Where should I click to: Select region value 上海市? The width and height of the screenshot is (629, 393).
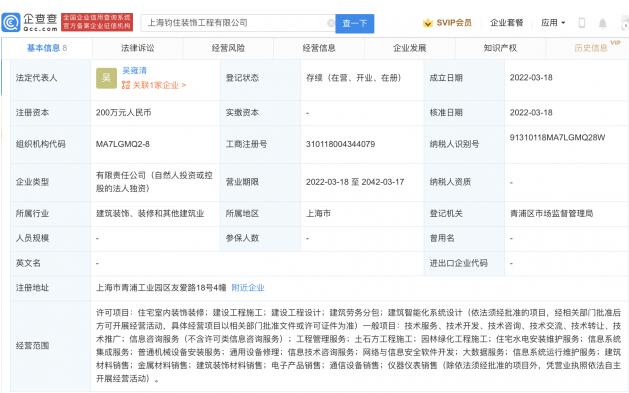click(318, 213)
